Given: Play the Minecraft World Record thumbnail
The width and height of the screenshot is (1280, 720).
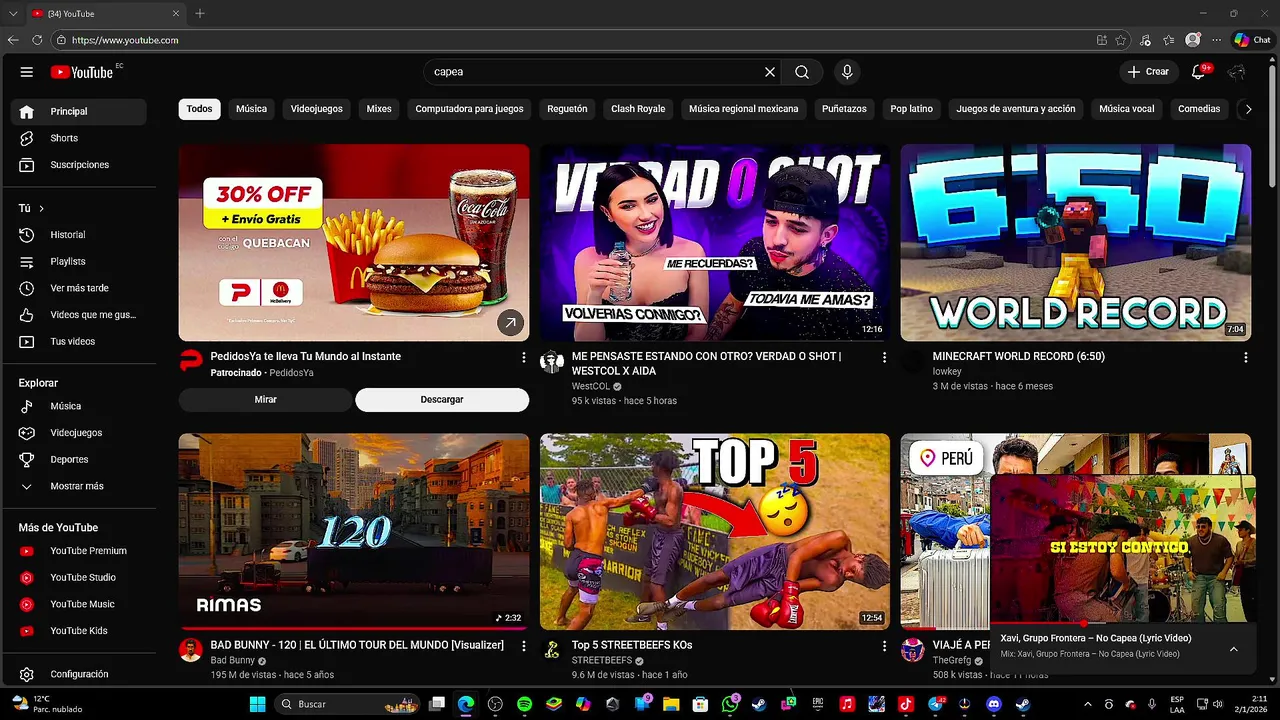Looking at the screenshot, I should (1076, 243).
